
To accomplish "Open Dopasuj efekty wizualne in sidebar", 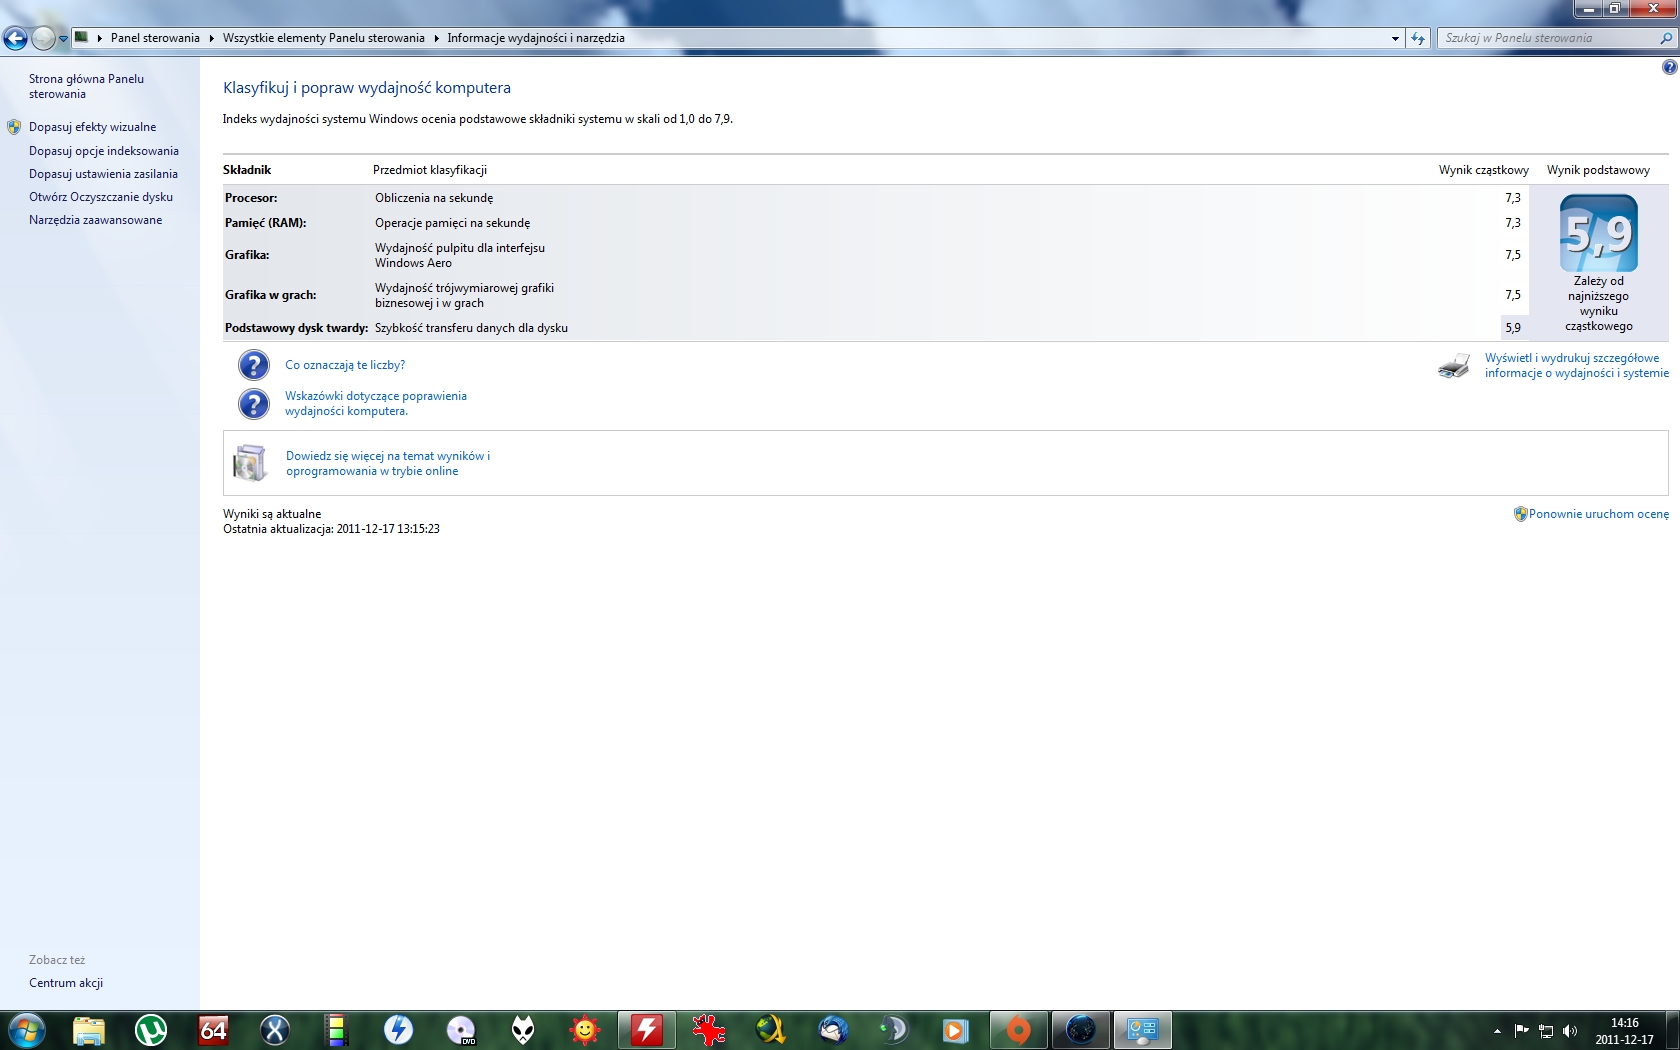I will pos(92,127).
